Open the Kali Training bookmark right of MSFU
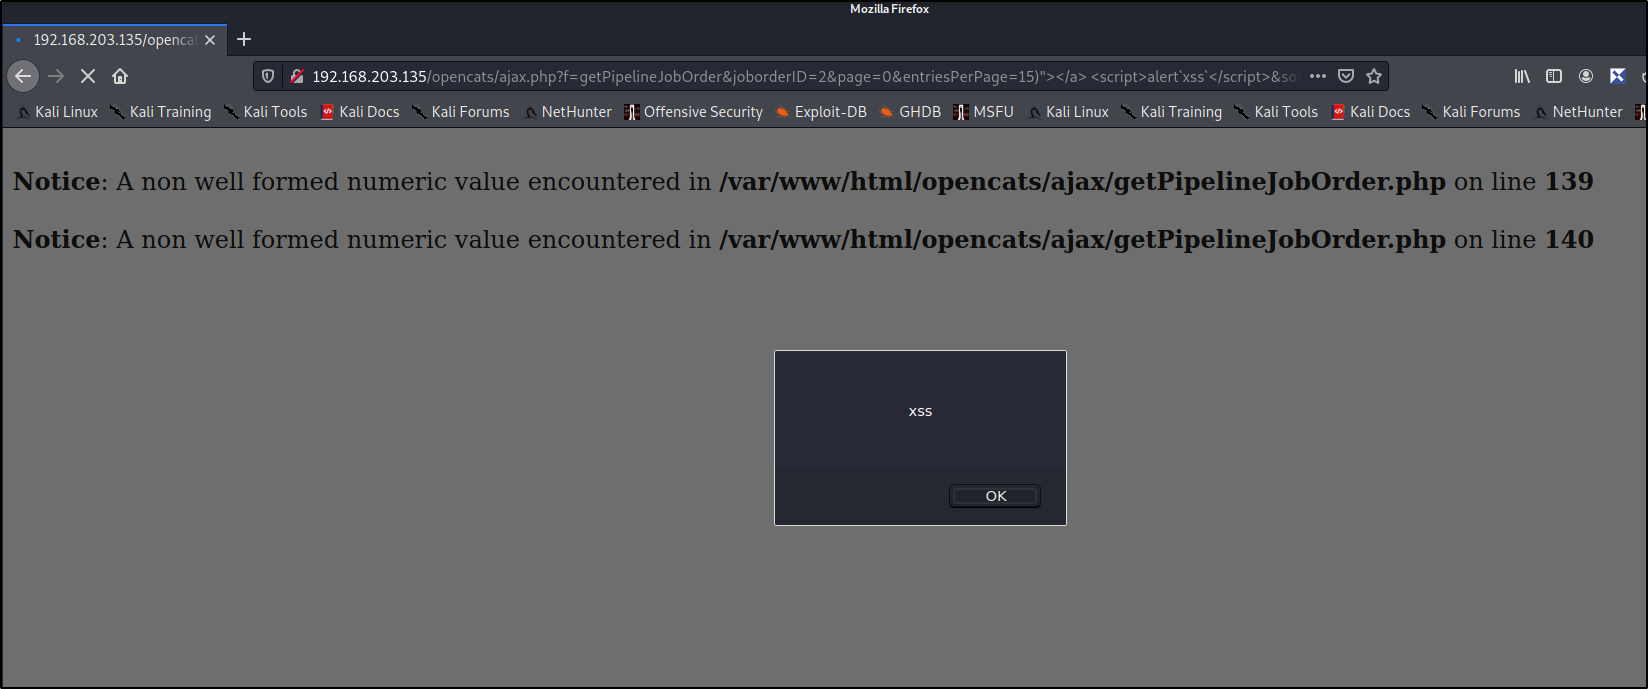 [x=1172, y=112]
